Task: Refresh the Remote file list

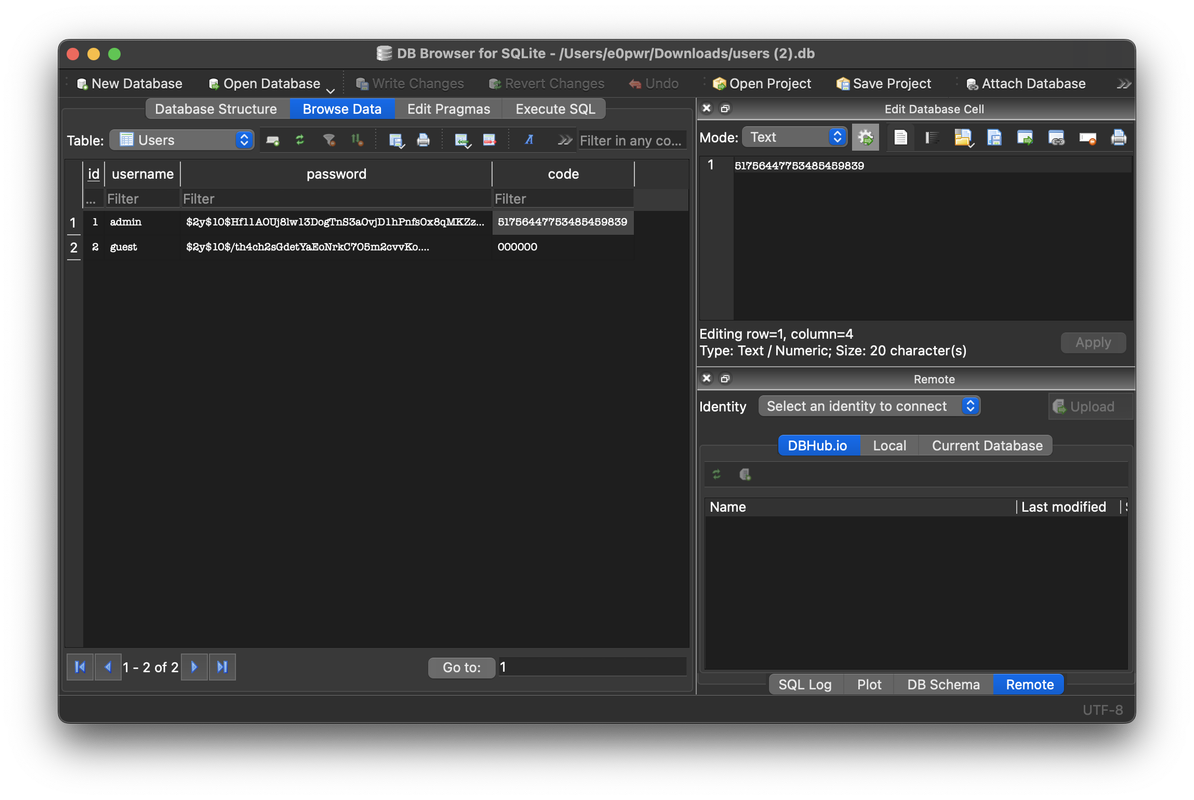Action: pos(717,474)
